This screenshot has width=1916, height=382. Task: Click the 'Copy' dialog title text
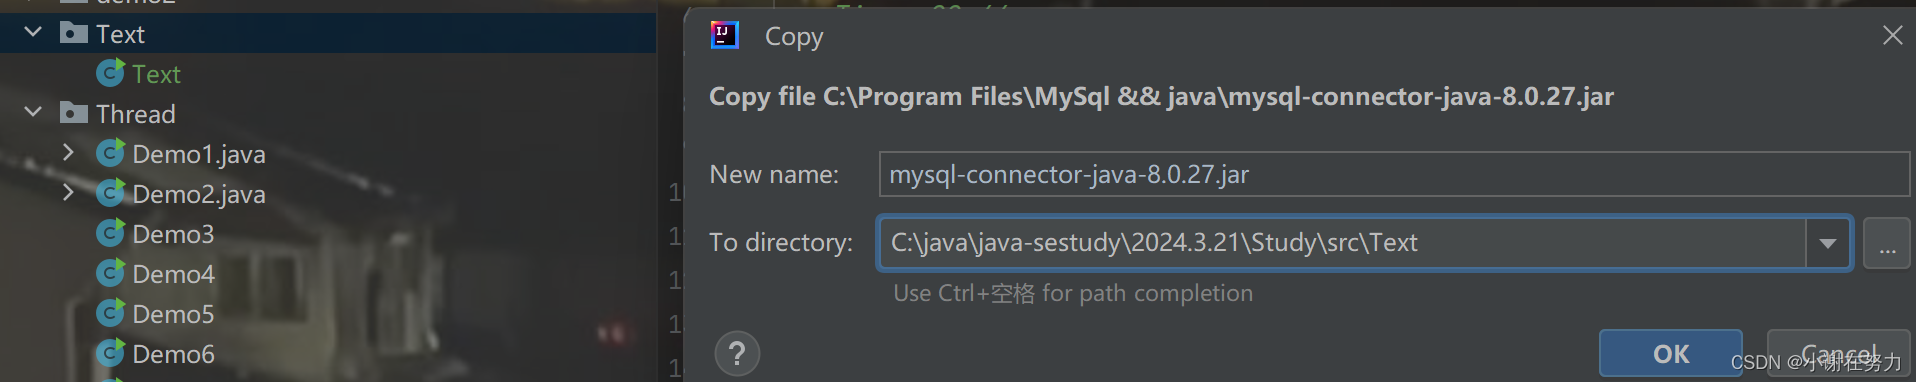click(794, 37)
